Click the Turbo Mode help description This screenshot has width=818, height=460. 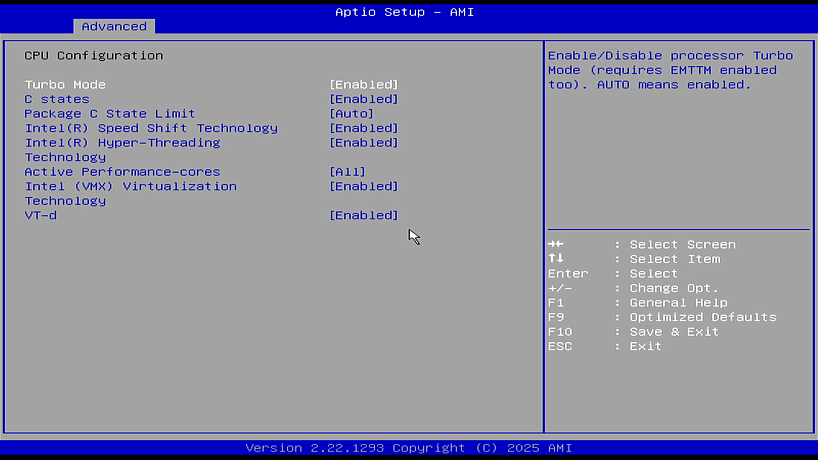[670, 70]
